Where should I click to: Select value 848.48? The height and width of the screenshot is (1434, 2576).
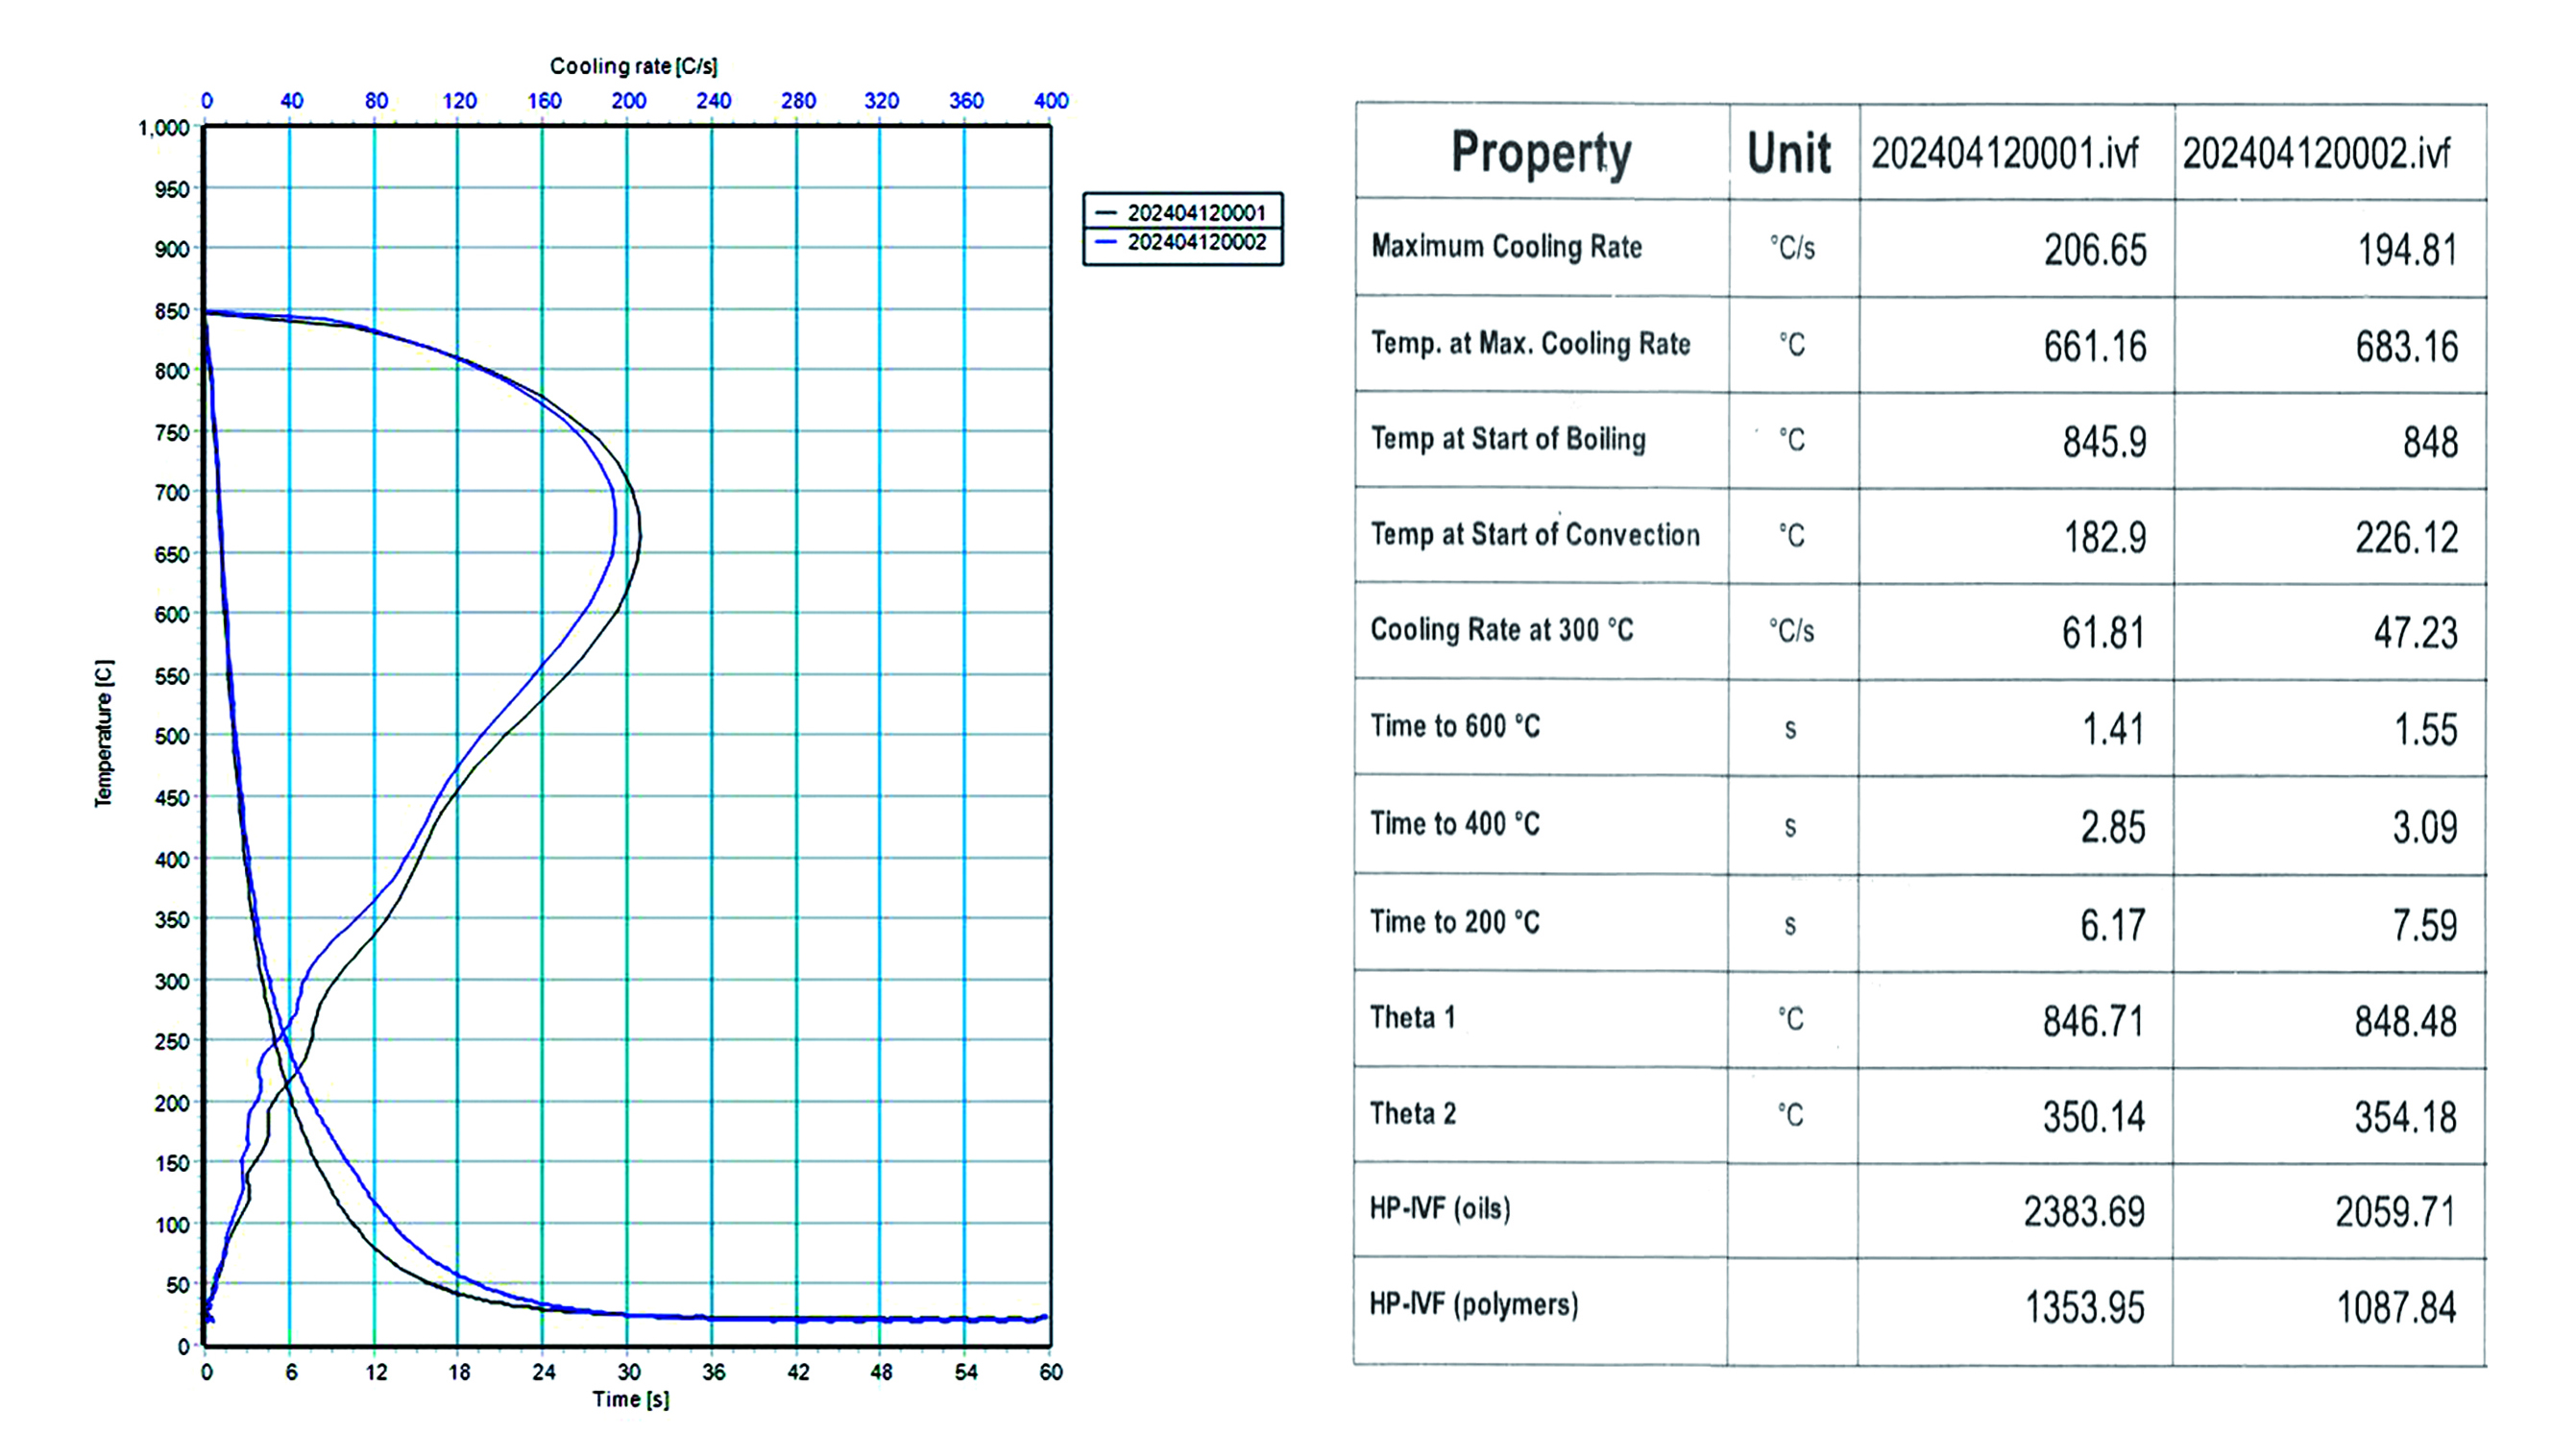point(2405,1021)
